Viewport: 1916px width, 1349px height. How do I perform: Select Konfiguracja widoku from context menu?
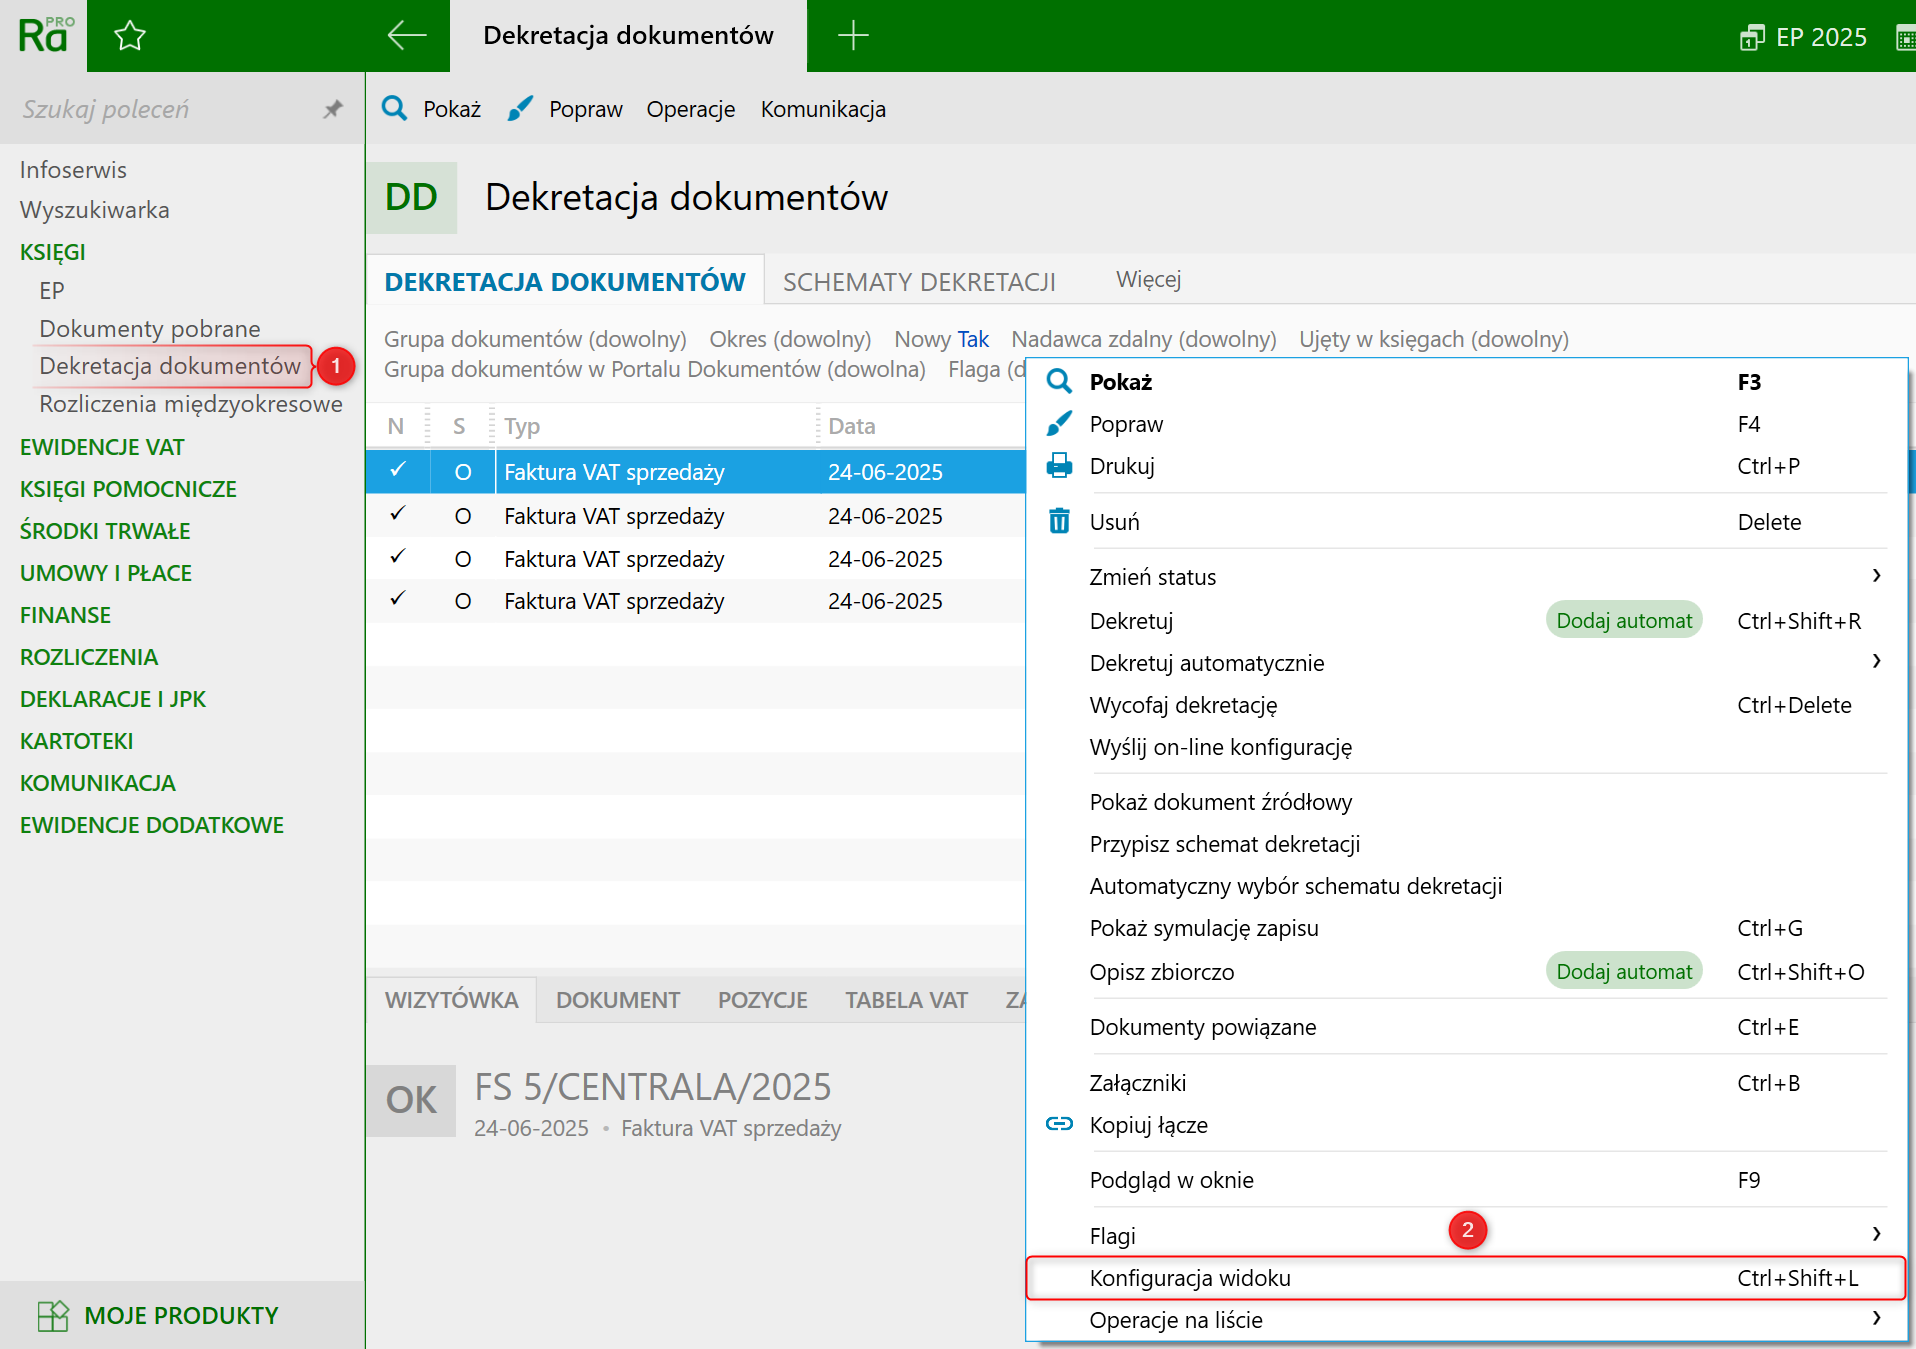tap(1190, 1278)
